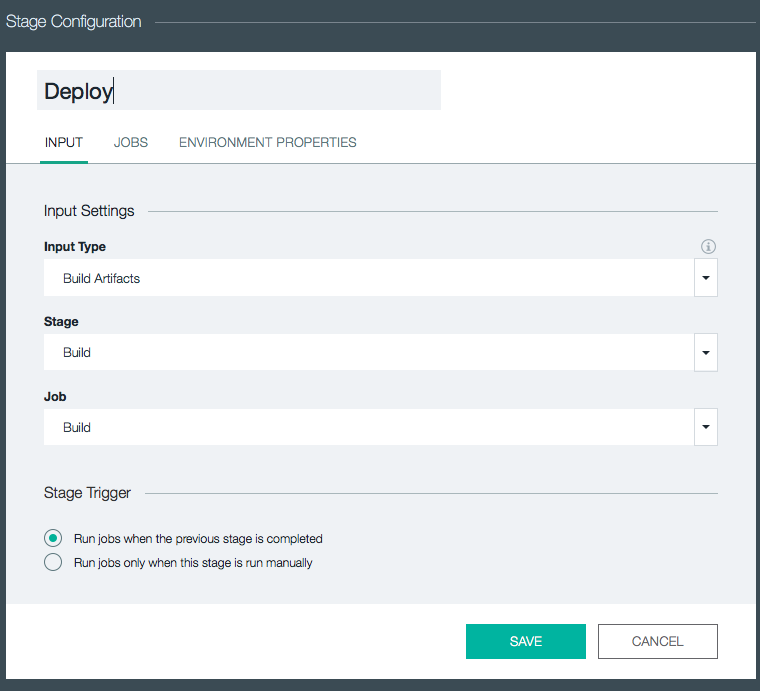Select run jobs when previous stage completes
The height and width of the screenshot is (691, 760).
[x=53, y=538]
